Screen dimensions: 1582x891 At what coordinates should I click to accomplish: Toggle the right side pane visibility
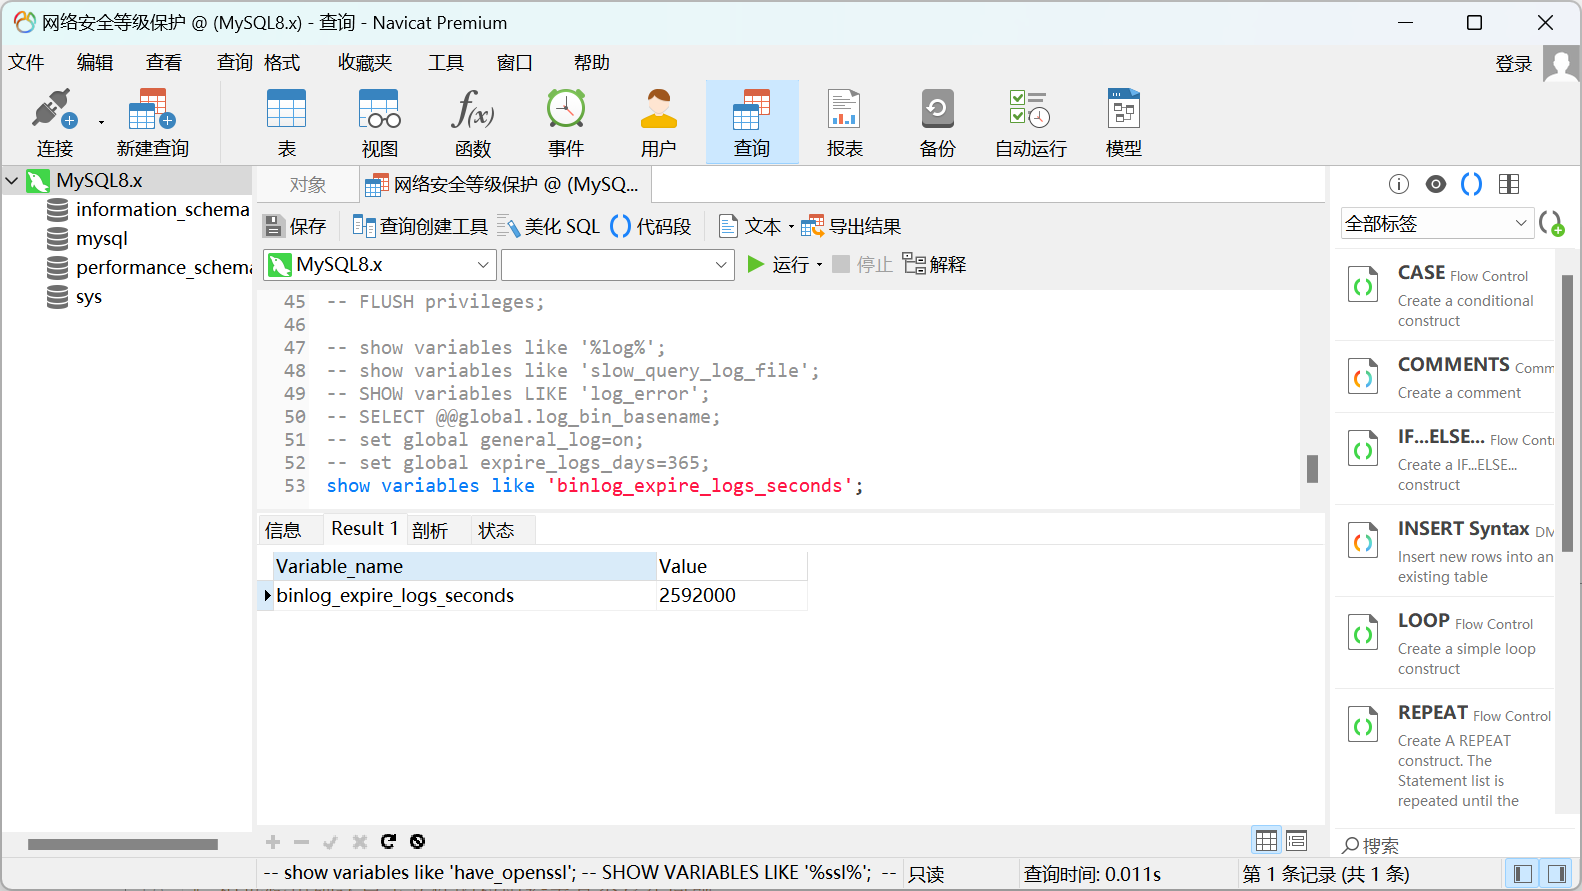pos(1556,874)
